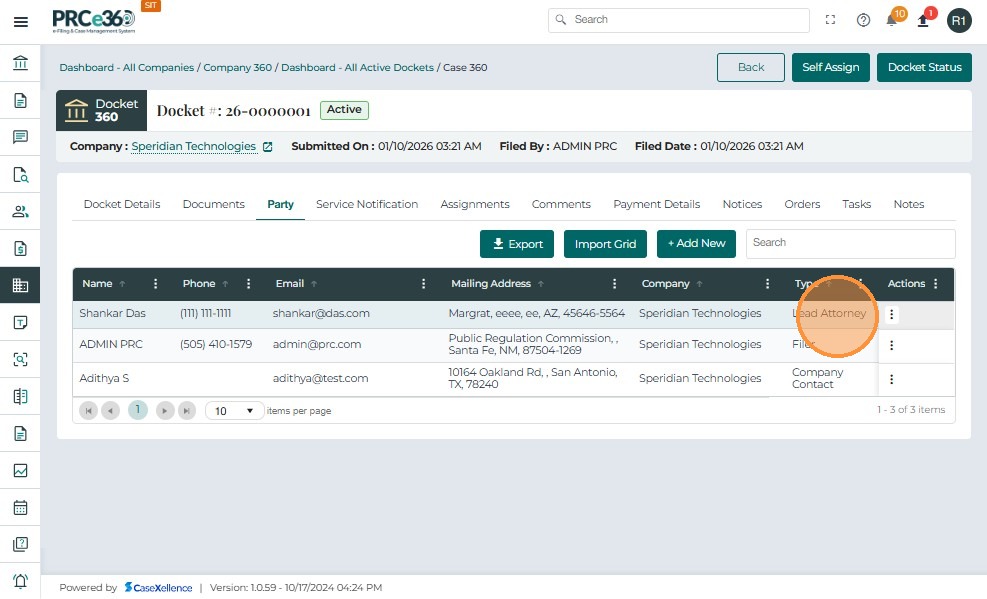Screen dimensions: 987x599
Task: Switch to Service Notification tab
Action: pyautogui.click(x=367, y=204)
